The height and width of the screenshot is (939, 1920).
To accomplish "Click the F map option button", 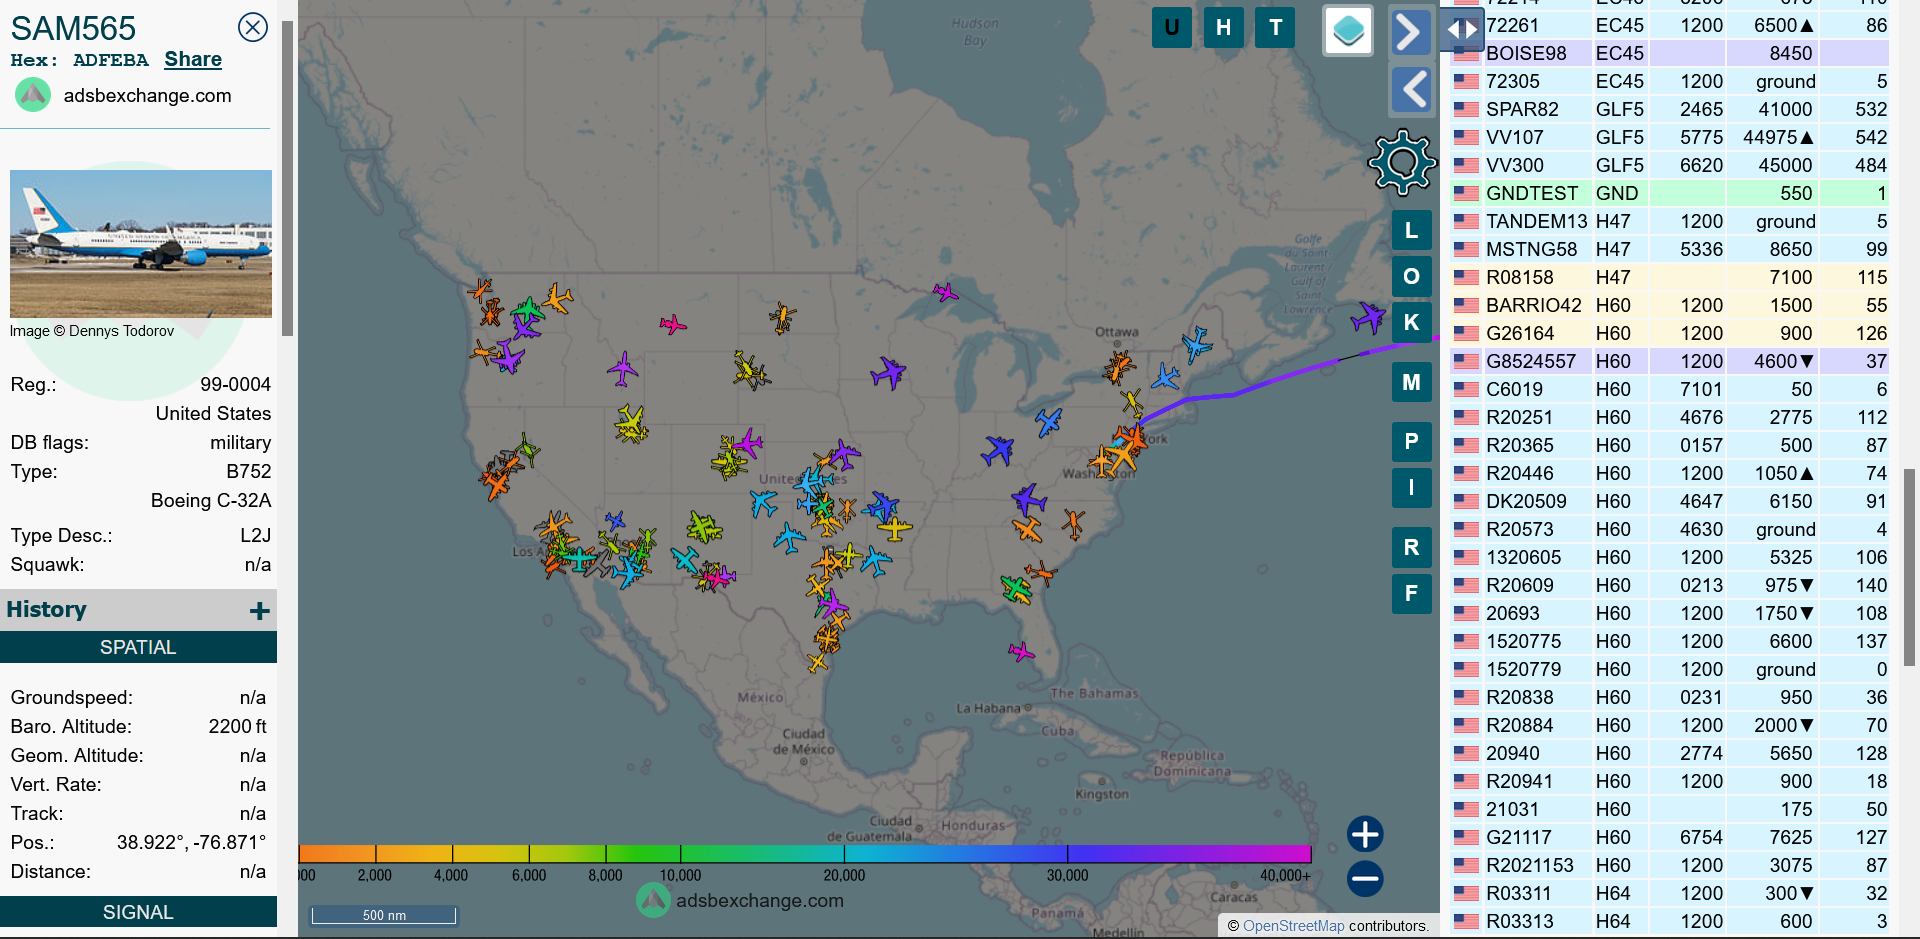I will [1411, 593].
